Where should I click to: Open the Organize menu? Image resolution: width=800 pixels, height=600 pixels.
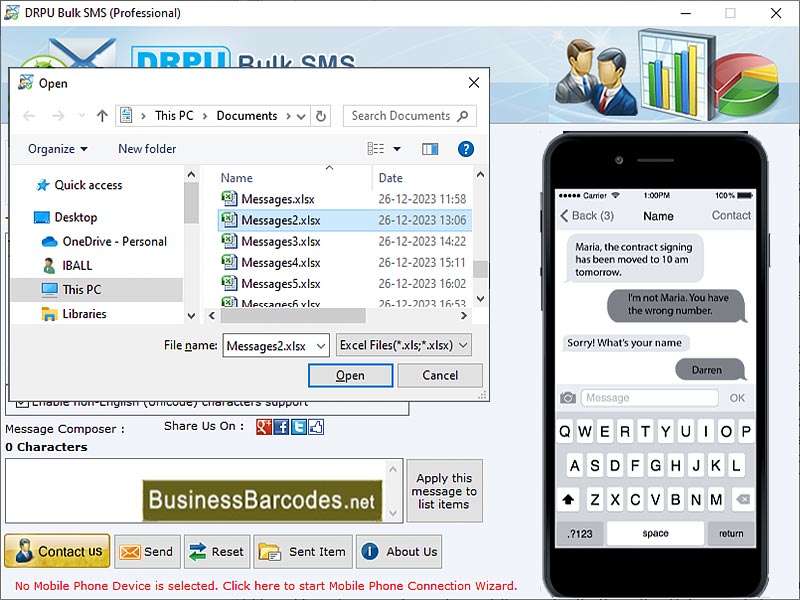click(58, 149)
